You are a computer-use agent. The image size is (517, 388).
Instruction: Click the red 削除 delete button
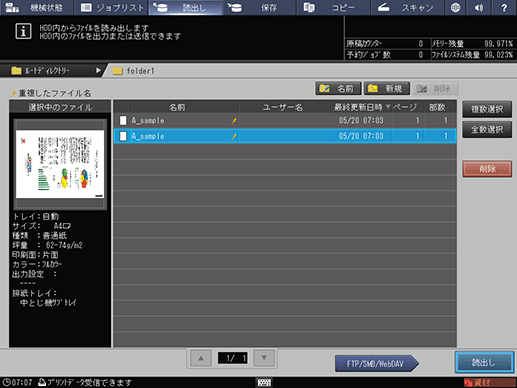click(487, 169)
